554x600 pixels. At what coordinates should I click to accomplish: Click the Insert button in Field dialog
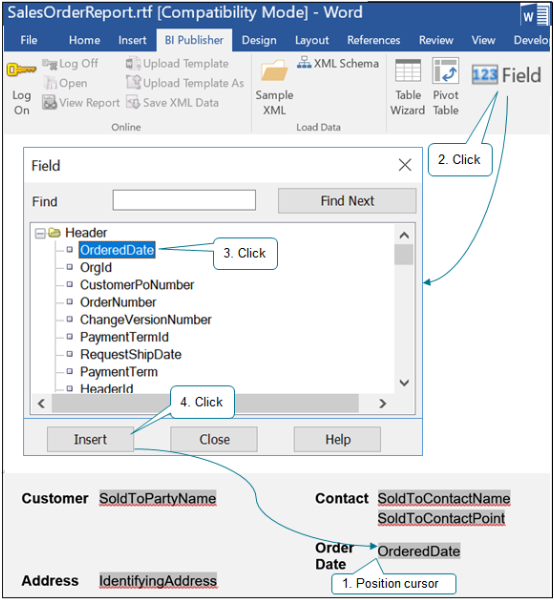(x=90, y=439)
